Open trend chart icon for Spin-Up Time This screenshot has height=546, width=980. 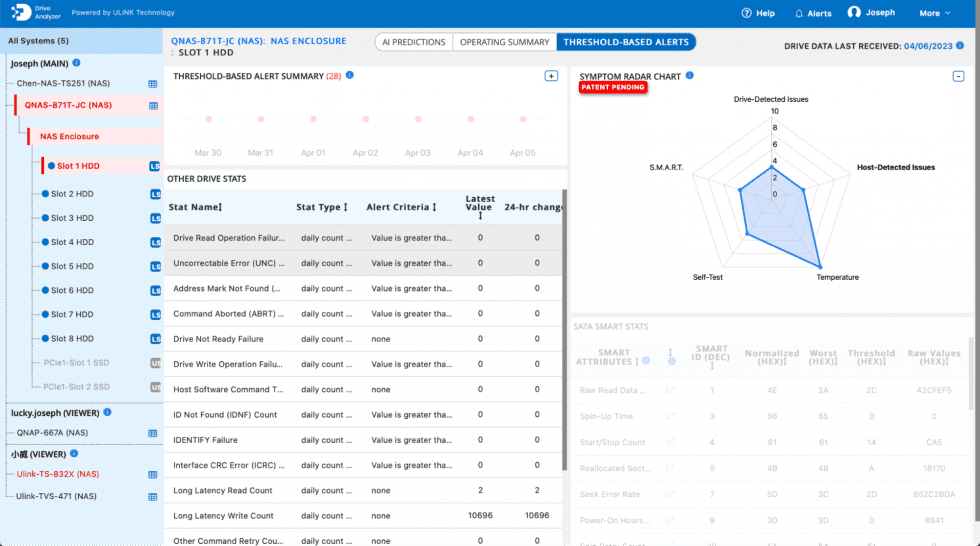point(671,416)
